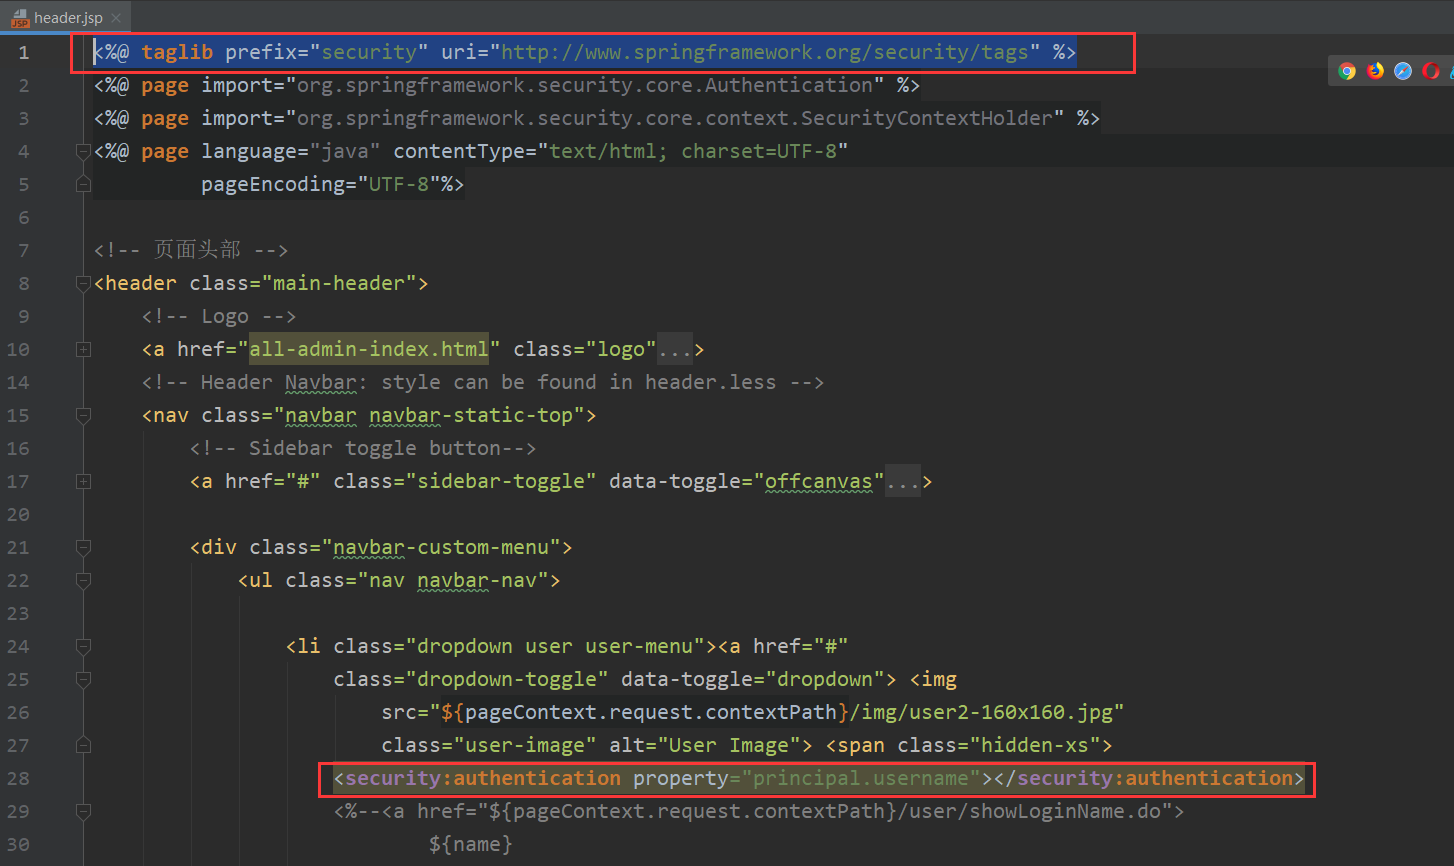Click the "sidebar-toggle" class value

501,481
